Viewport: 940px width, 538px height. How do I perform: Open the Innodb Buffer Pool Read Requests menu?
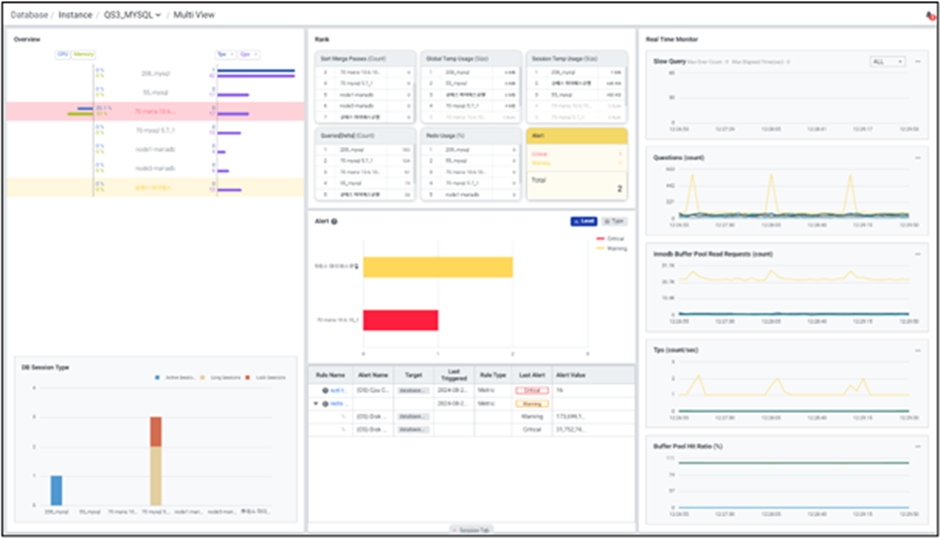917,253
